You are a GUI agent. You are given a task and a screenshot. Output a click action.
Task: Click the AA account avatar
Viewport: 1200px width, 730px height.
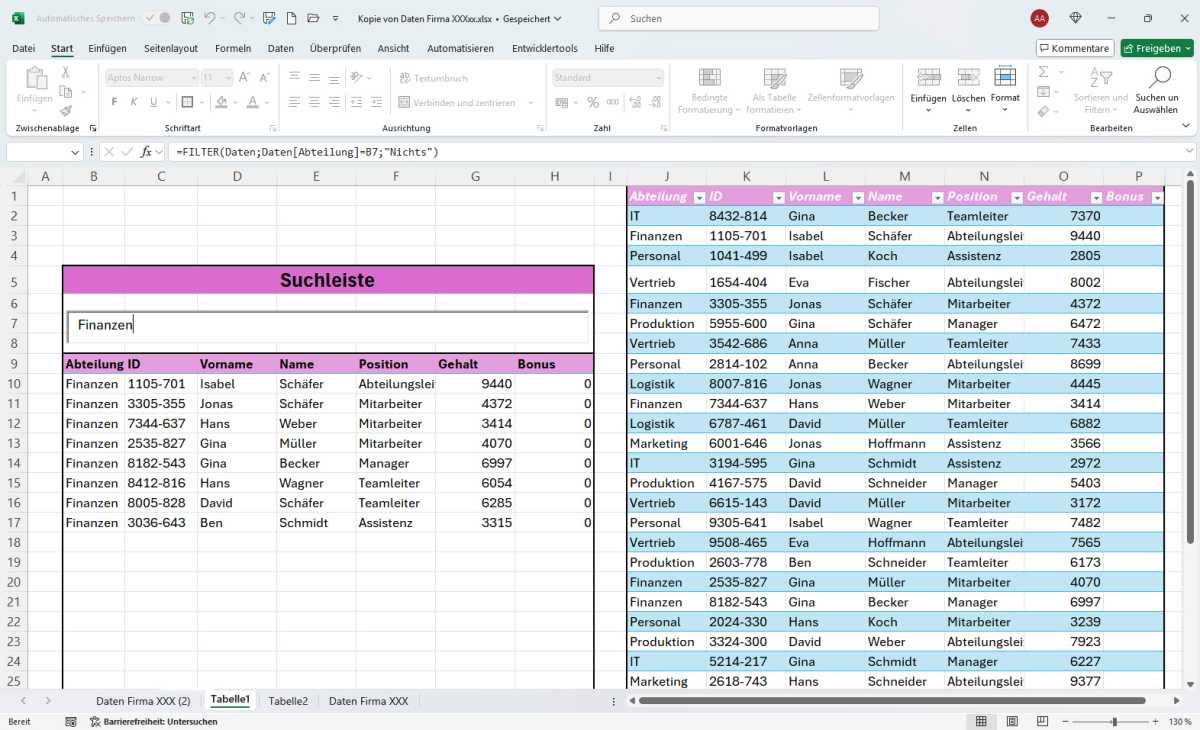pos(1040,18)
